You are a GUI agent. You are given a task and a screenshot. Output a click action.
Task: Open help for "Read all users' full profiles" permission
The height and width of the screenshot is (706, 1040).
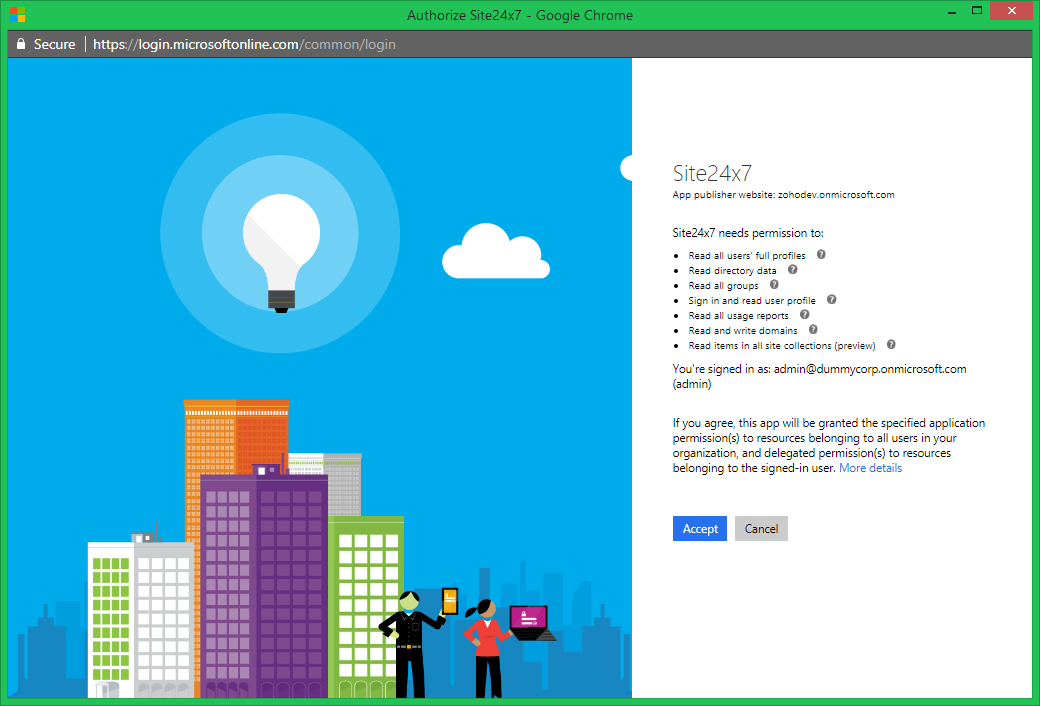click(820, 255)
